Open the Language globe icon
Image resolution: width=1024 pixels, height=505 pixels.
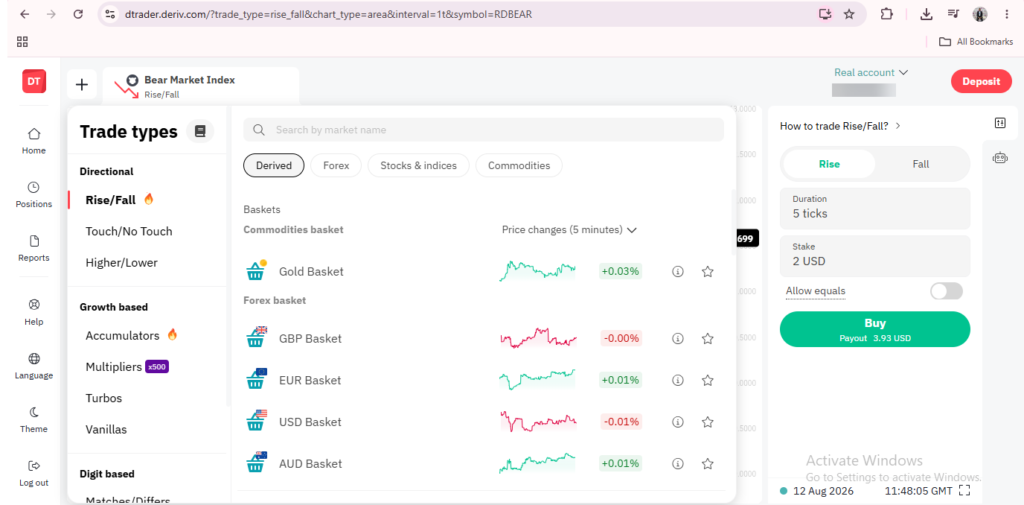click(34, 359)
